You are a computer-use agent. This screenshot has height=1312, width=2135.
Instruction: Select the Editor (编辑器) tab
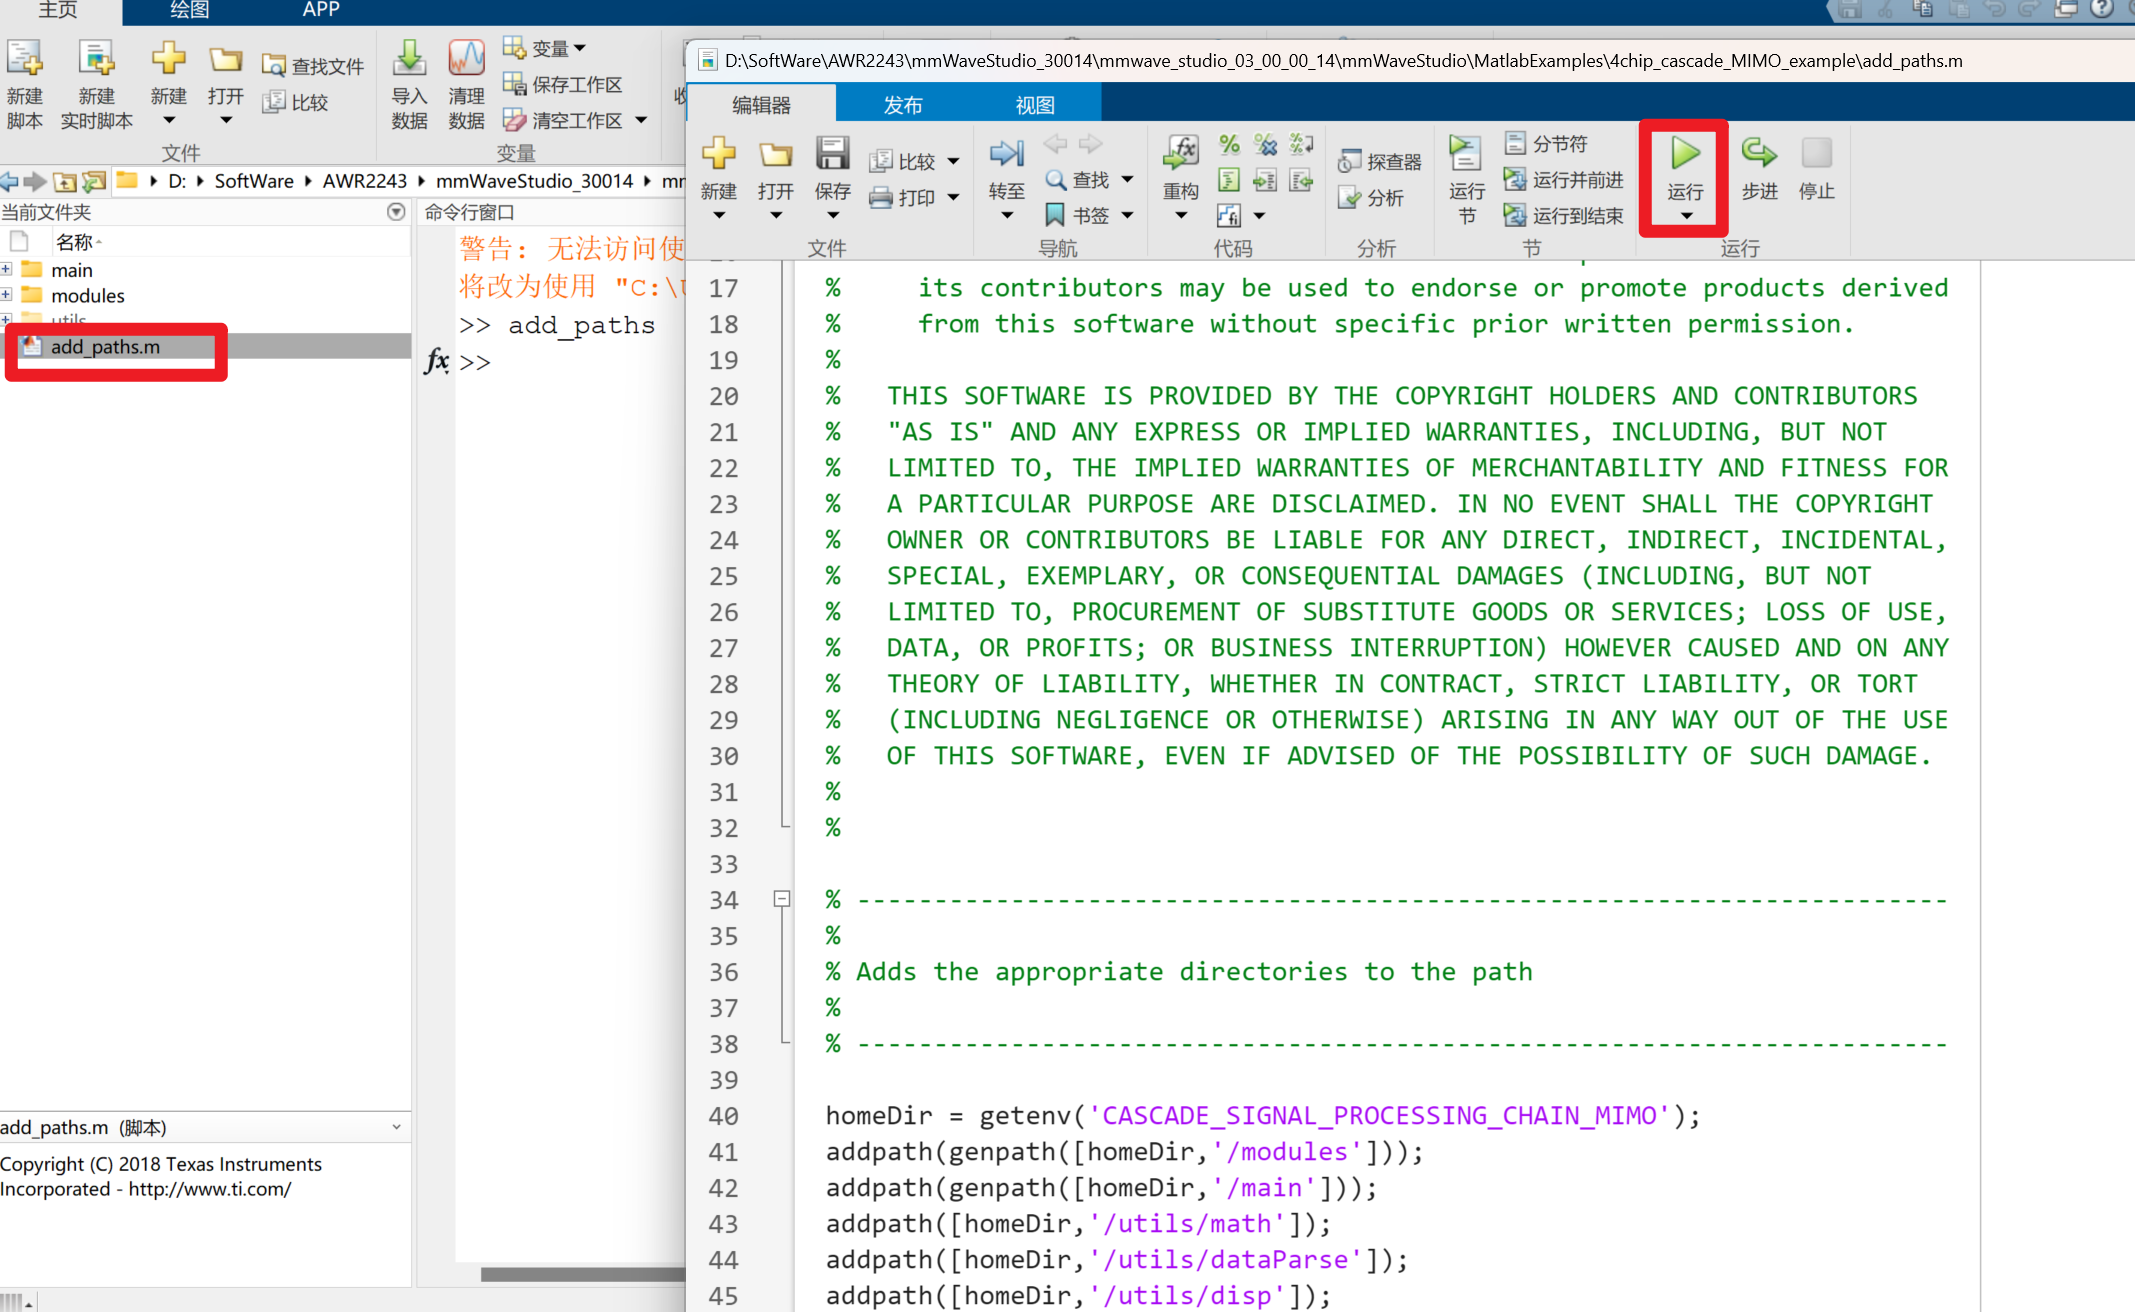[761, 104]
